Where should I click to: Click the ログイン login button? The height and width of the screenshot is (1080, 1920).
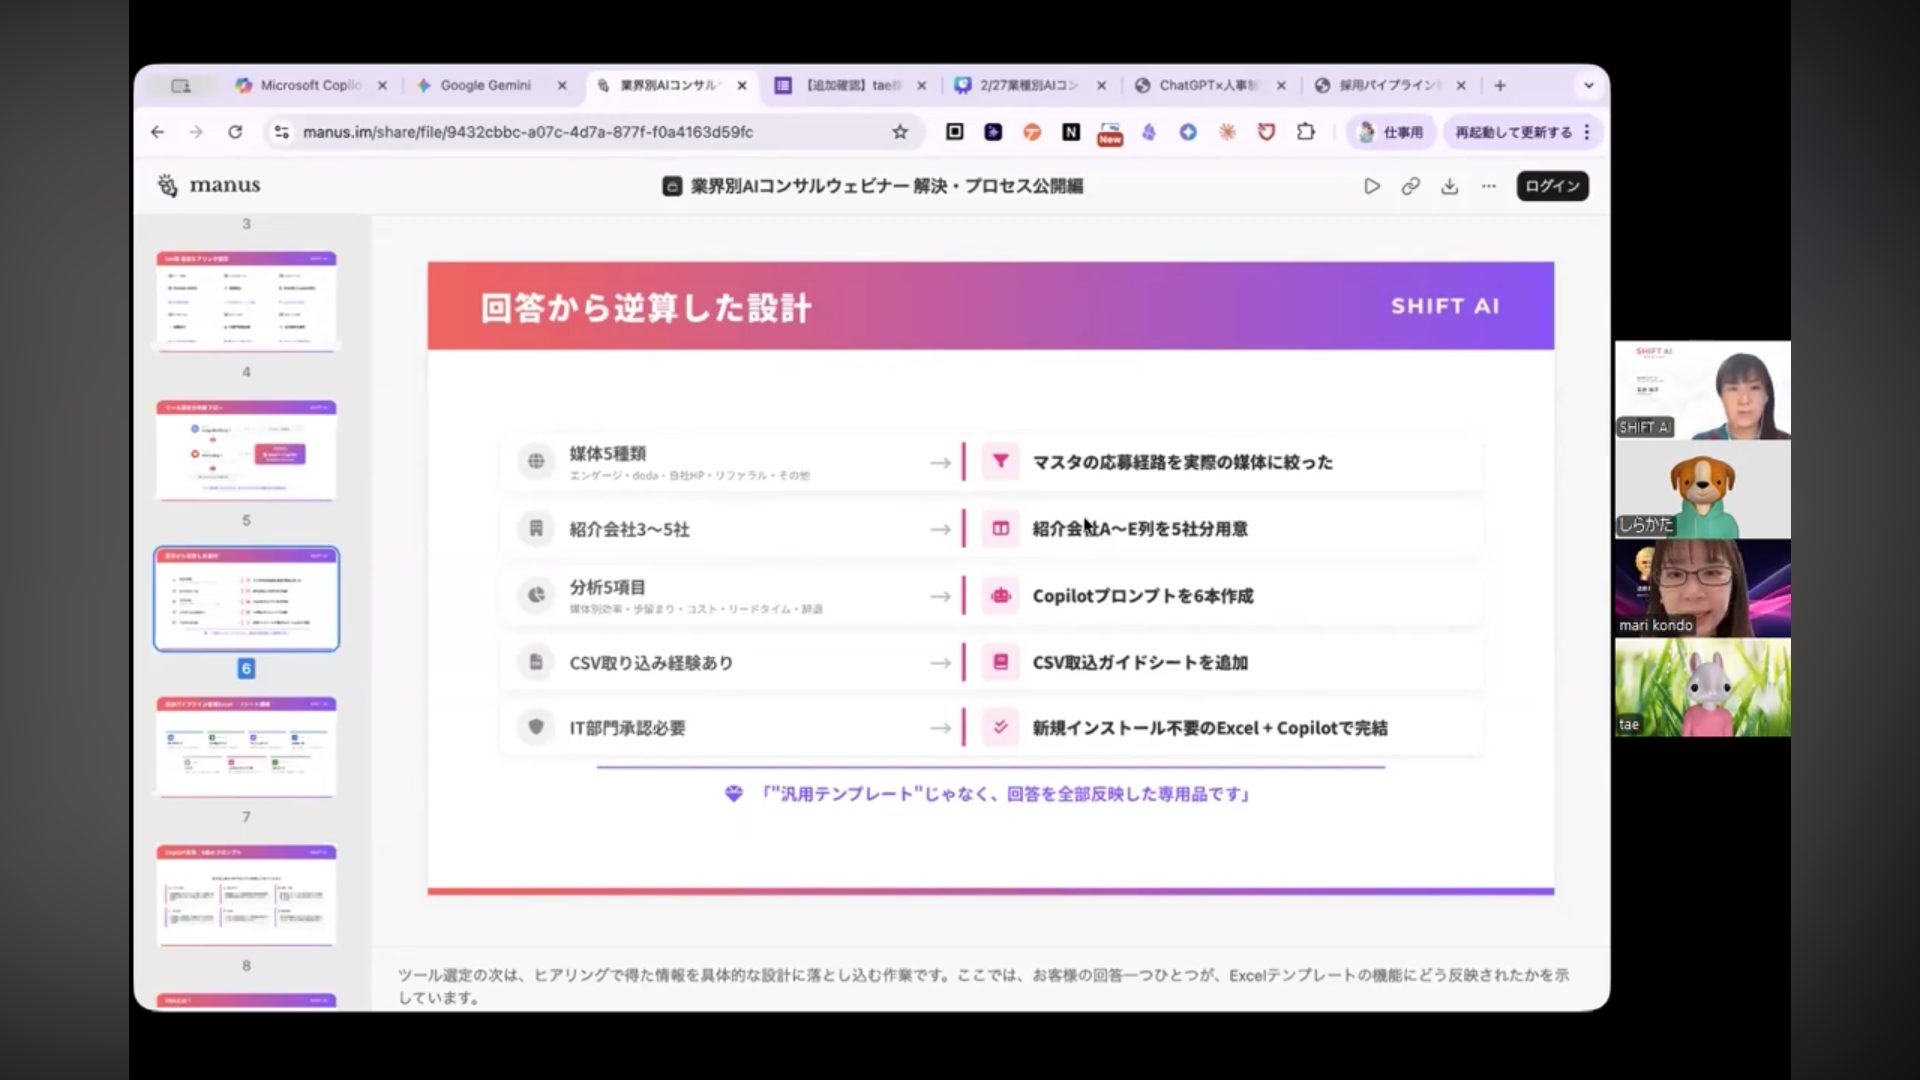[x=1551, y=186]
